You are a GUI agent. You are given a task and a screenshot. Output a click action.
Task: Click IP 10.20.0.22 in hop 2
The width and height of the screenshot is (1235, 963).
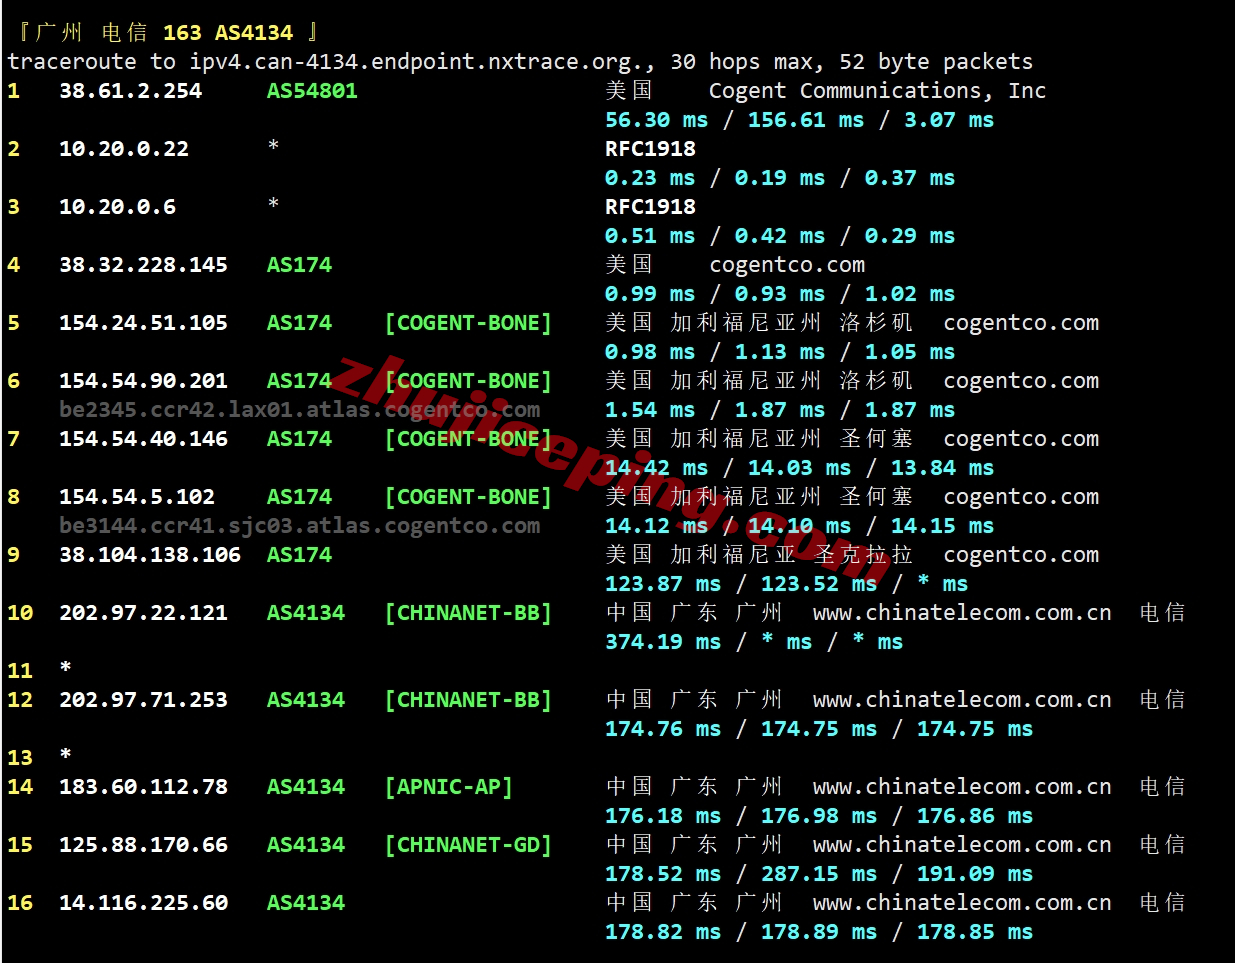coord(124,149)
